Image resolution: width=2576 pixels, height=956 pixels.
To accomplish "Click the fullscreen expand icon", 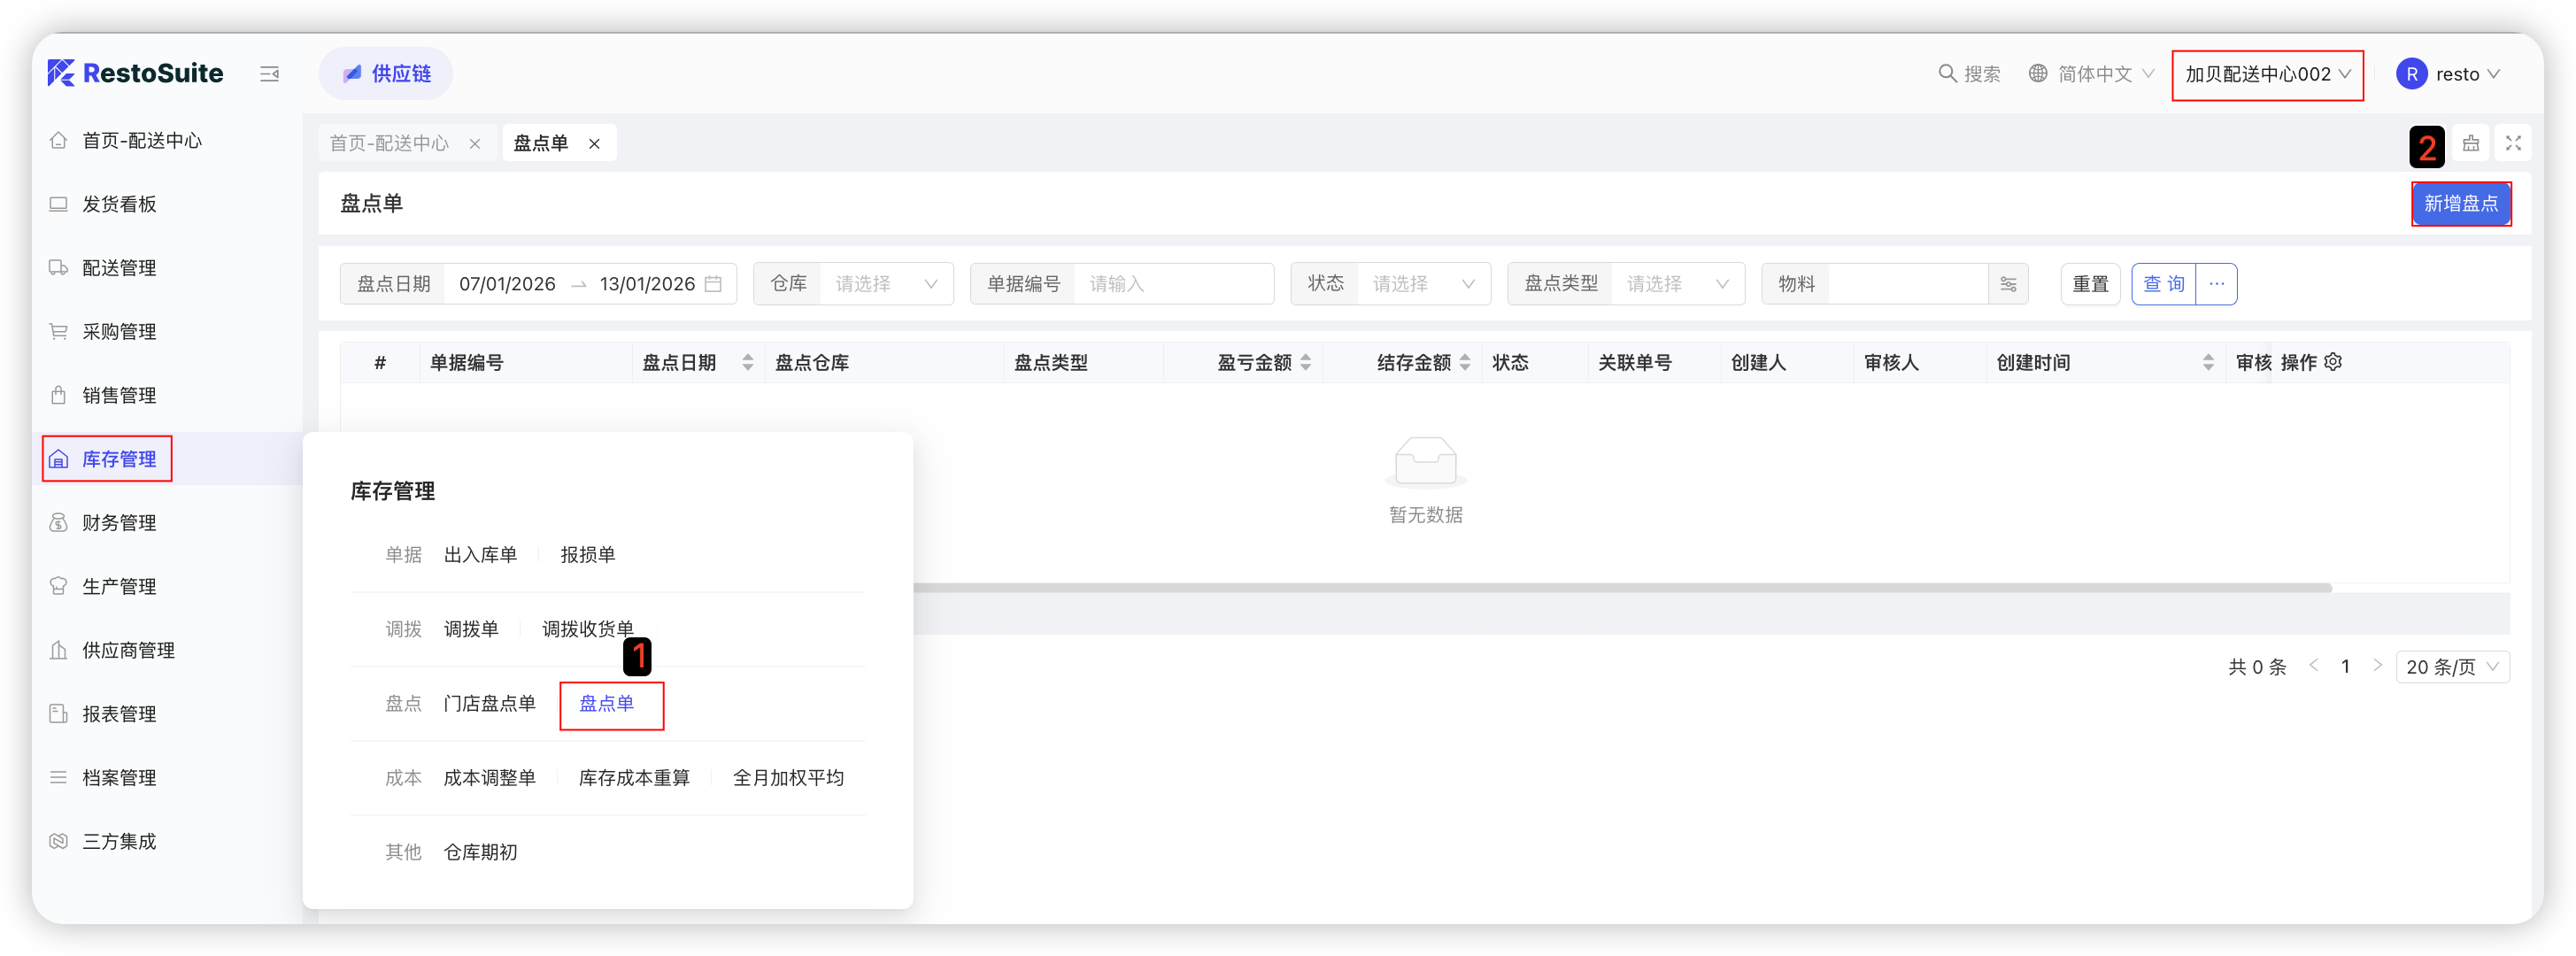I will tap(2512, 144).
